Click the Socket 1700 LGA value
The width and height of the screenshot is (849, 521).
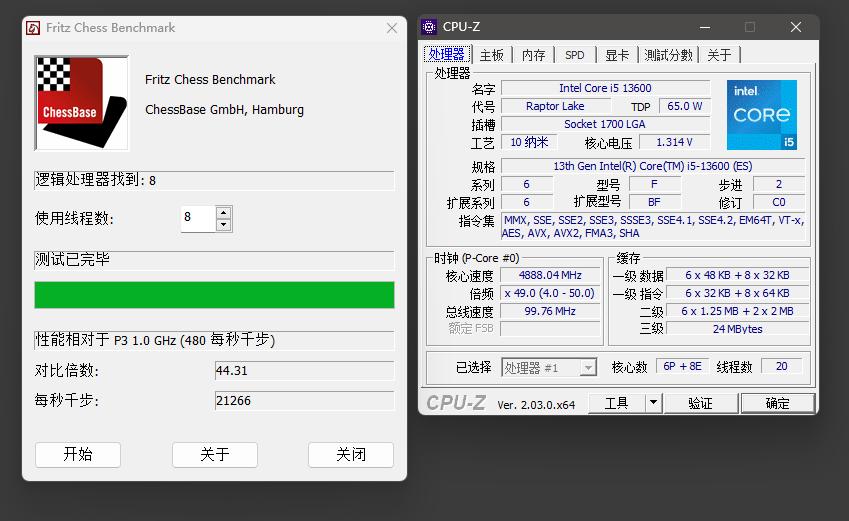tap(605, 124)
